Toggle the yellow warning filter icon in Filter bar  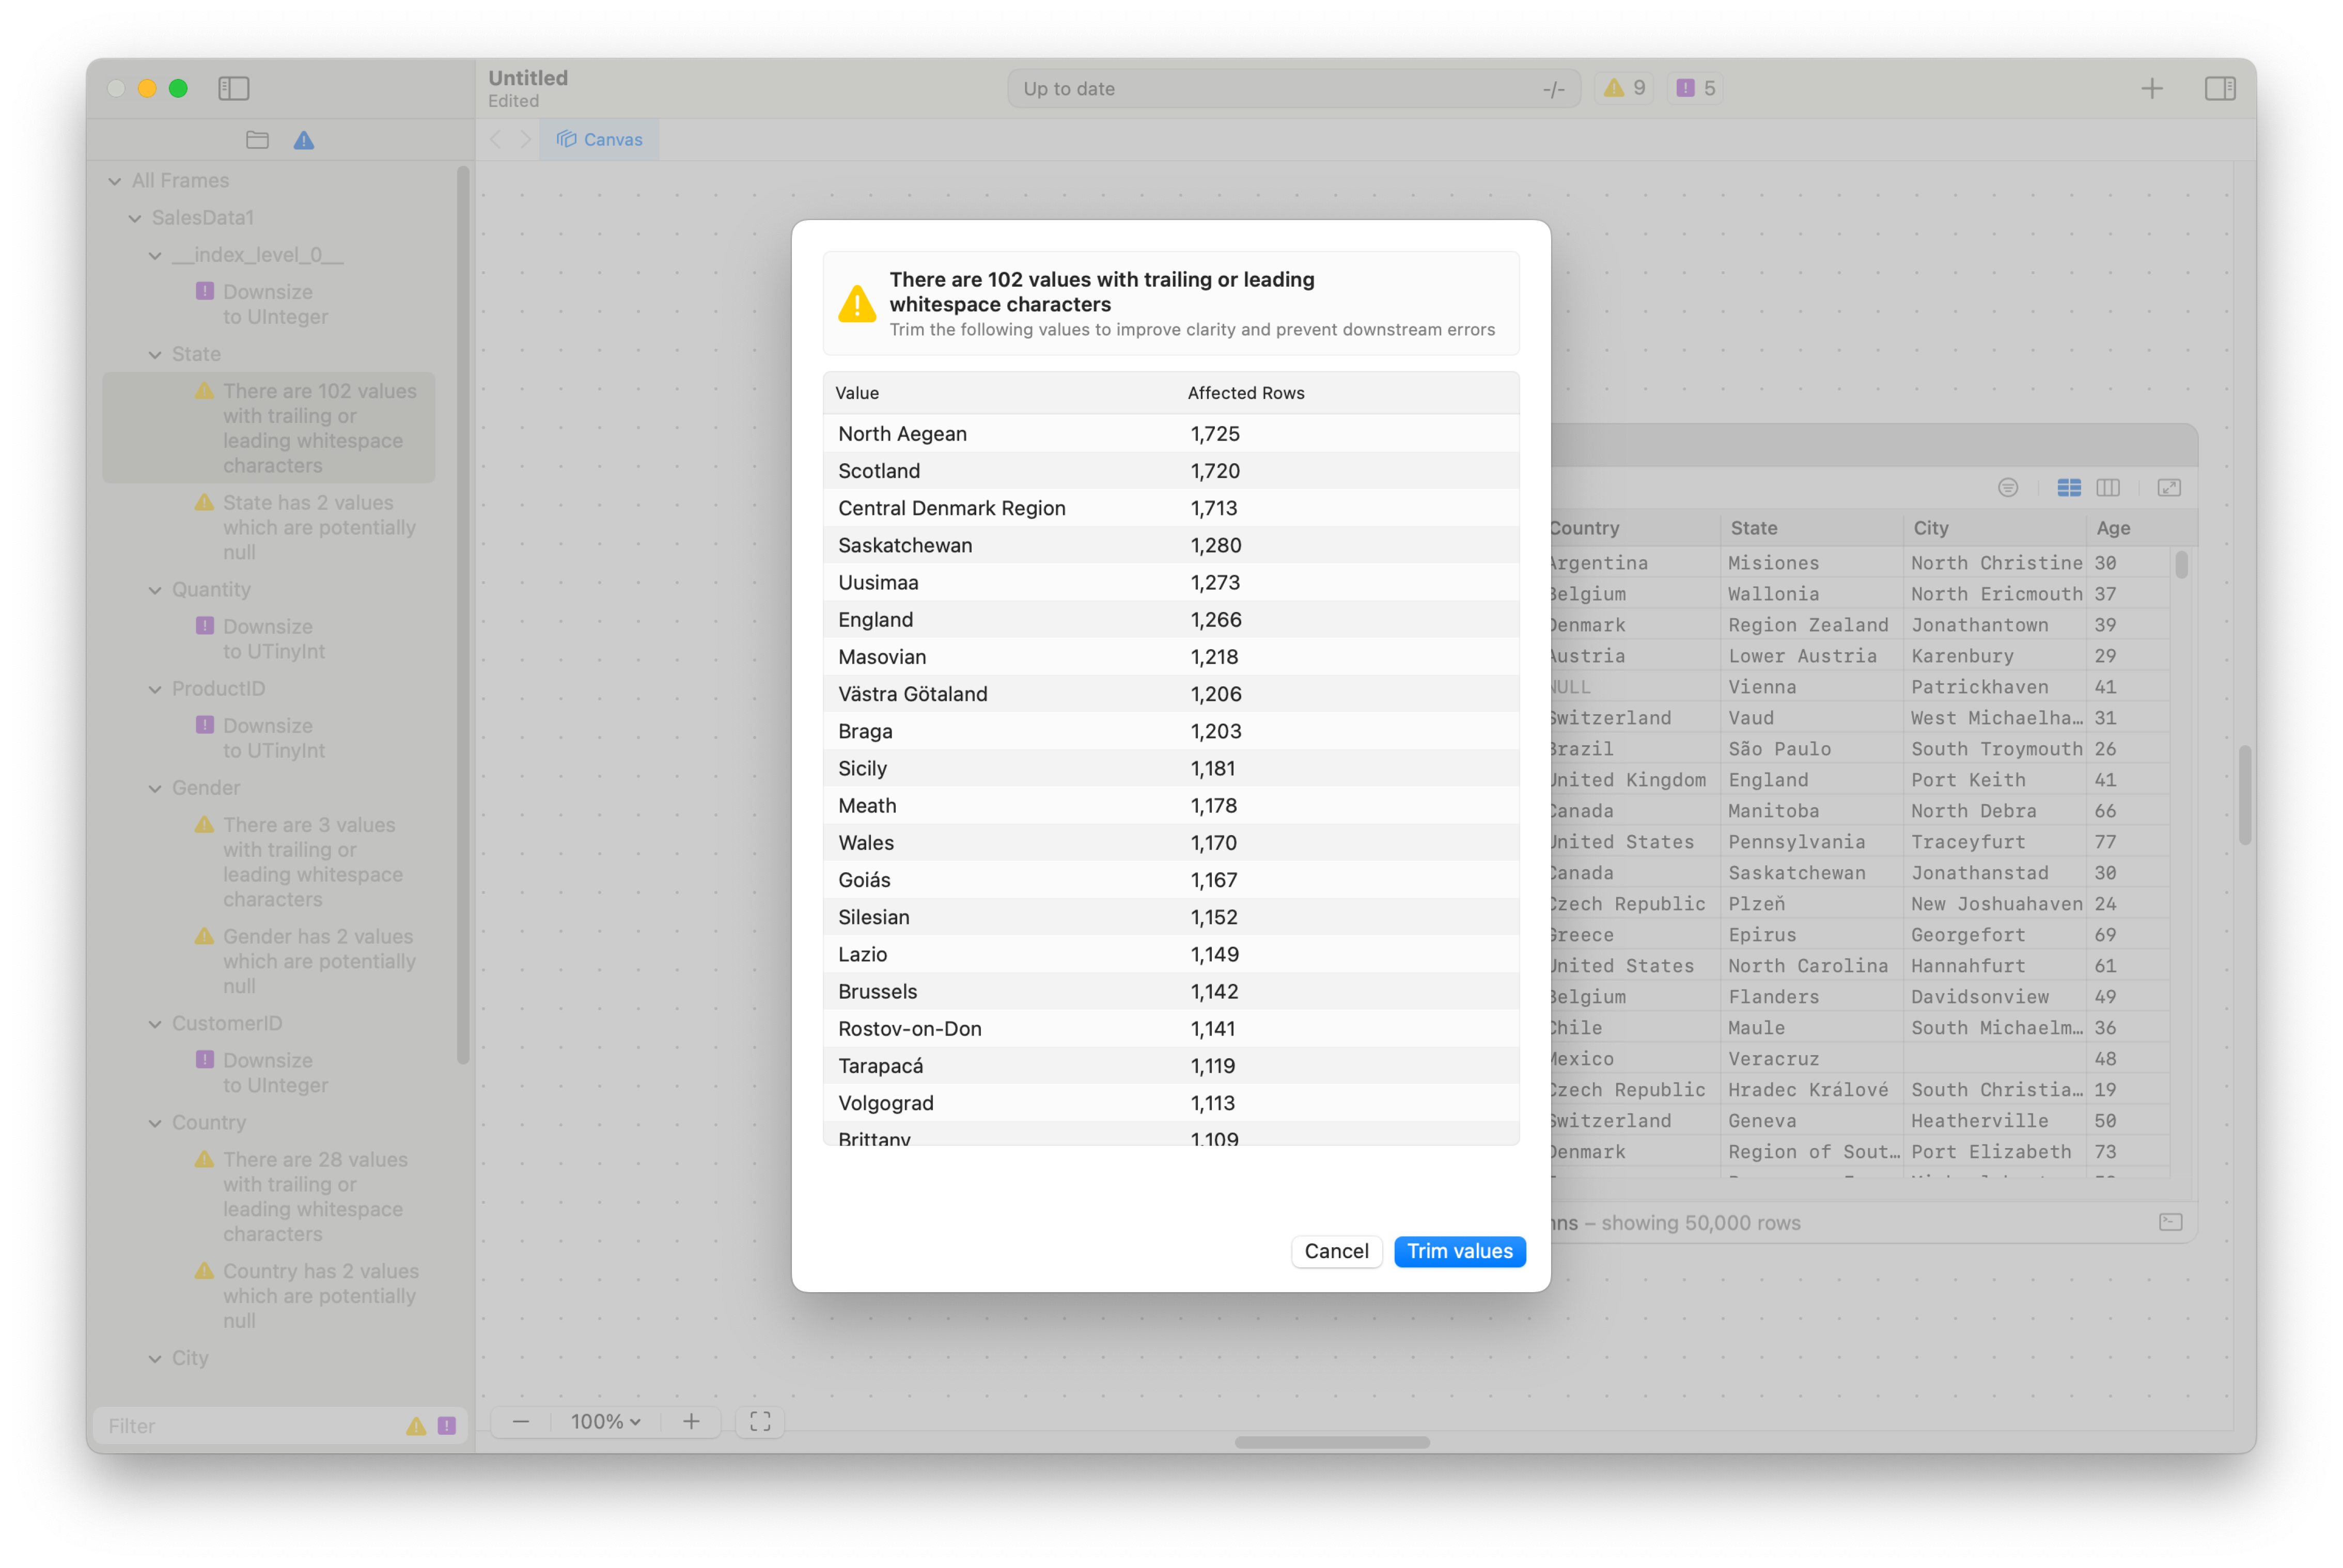click(416, 1426)
